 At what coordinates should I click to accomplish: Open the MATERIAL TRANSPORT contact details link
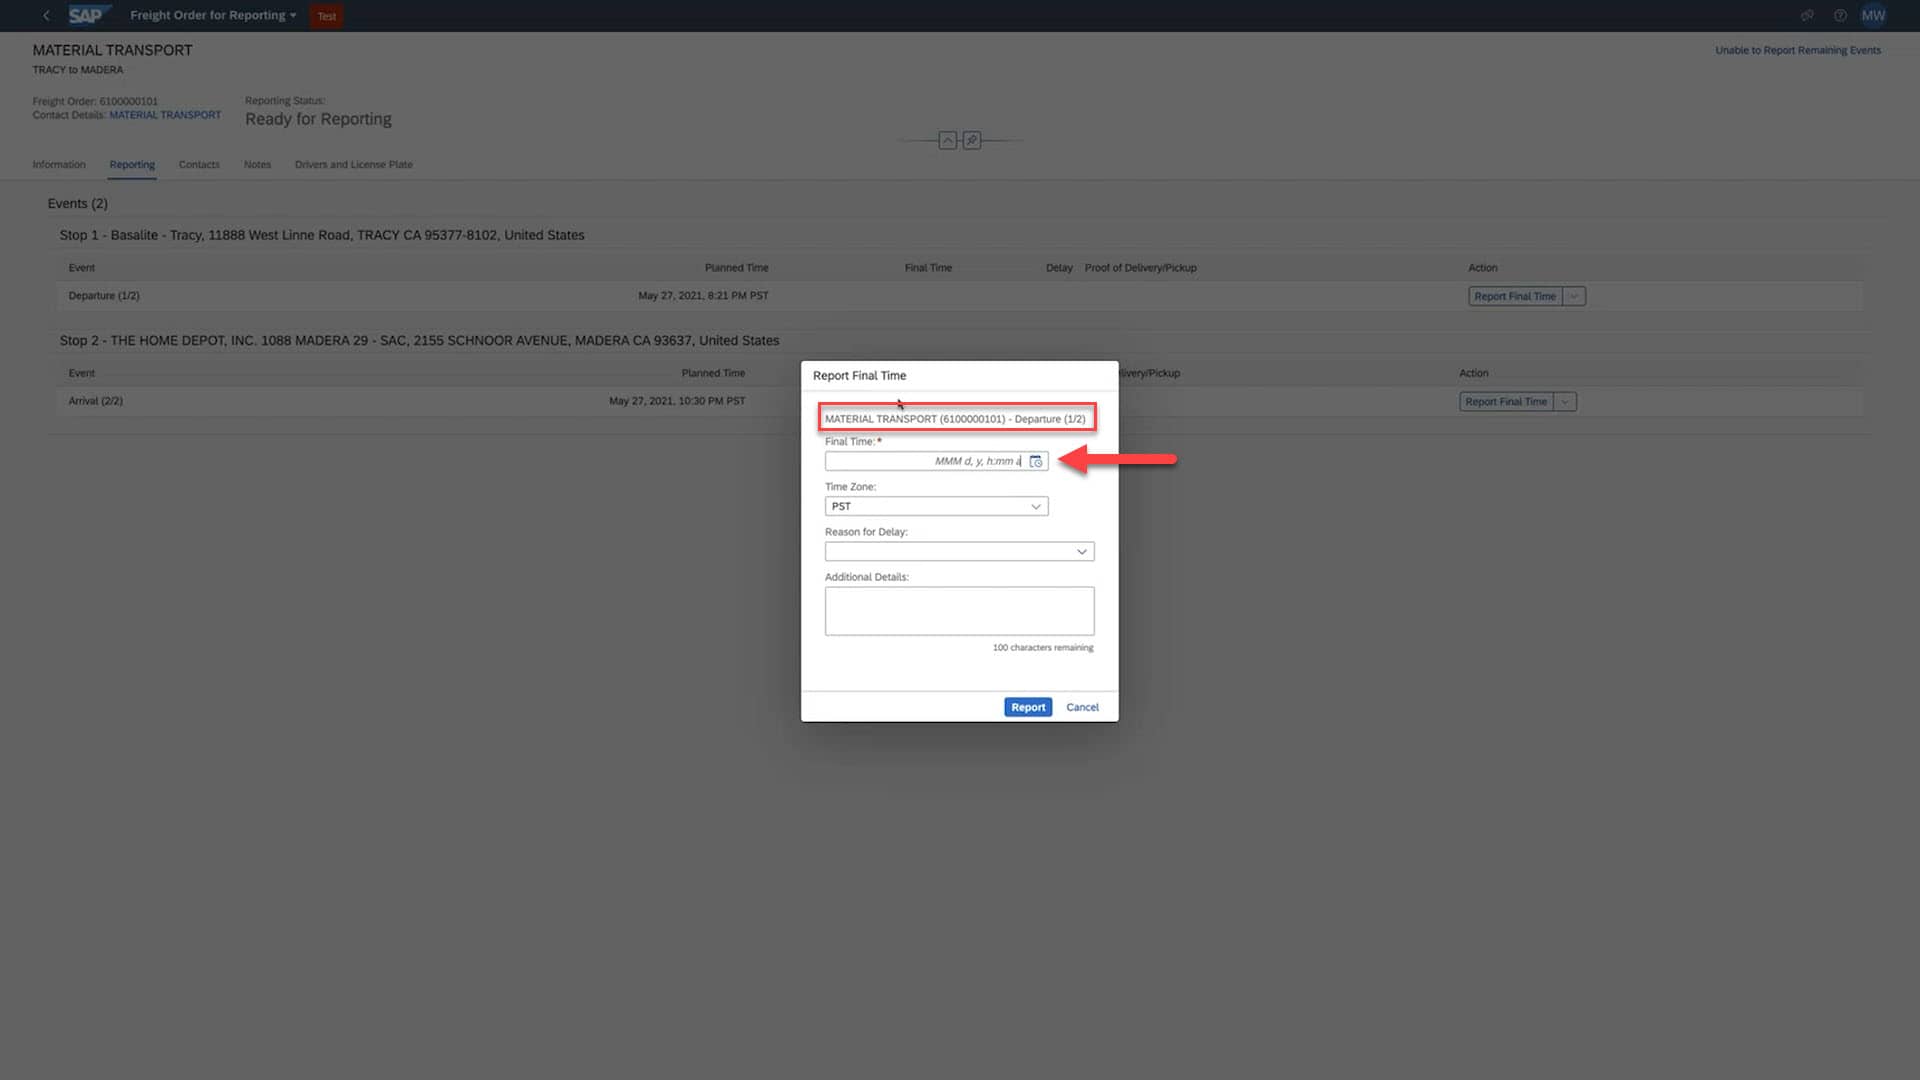coord(165,115)
